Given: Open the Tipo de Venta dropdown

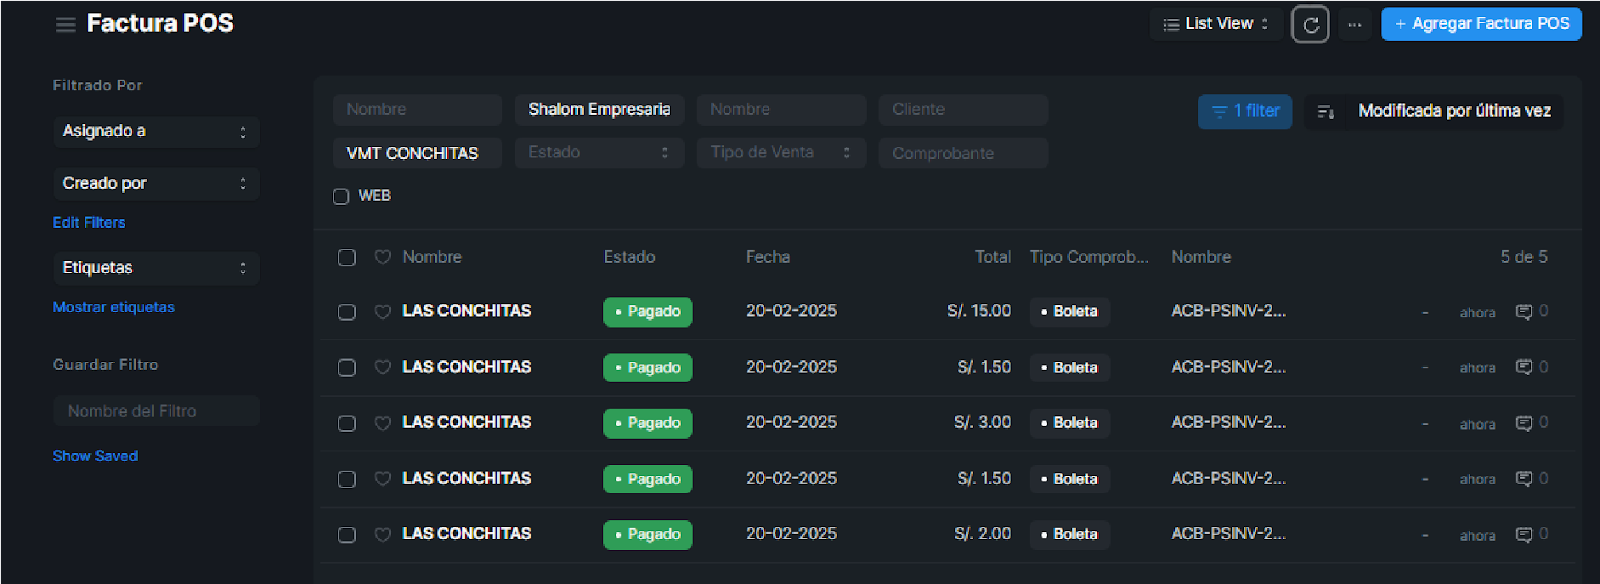Looking at the screenshot, I should 780,153.
